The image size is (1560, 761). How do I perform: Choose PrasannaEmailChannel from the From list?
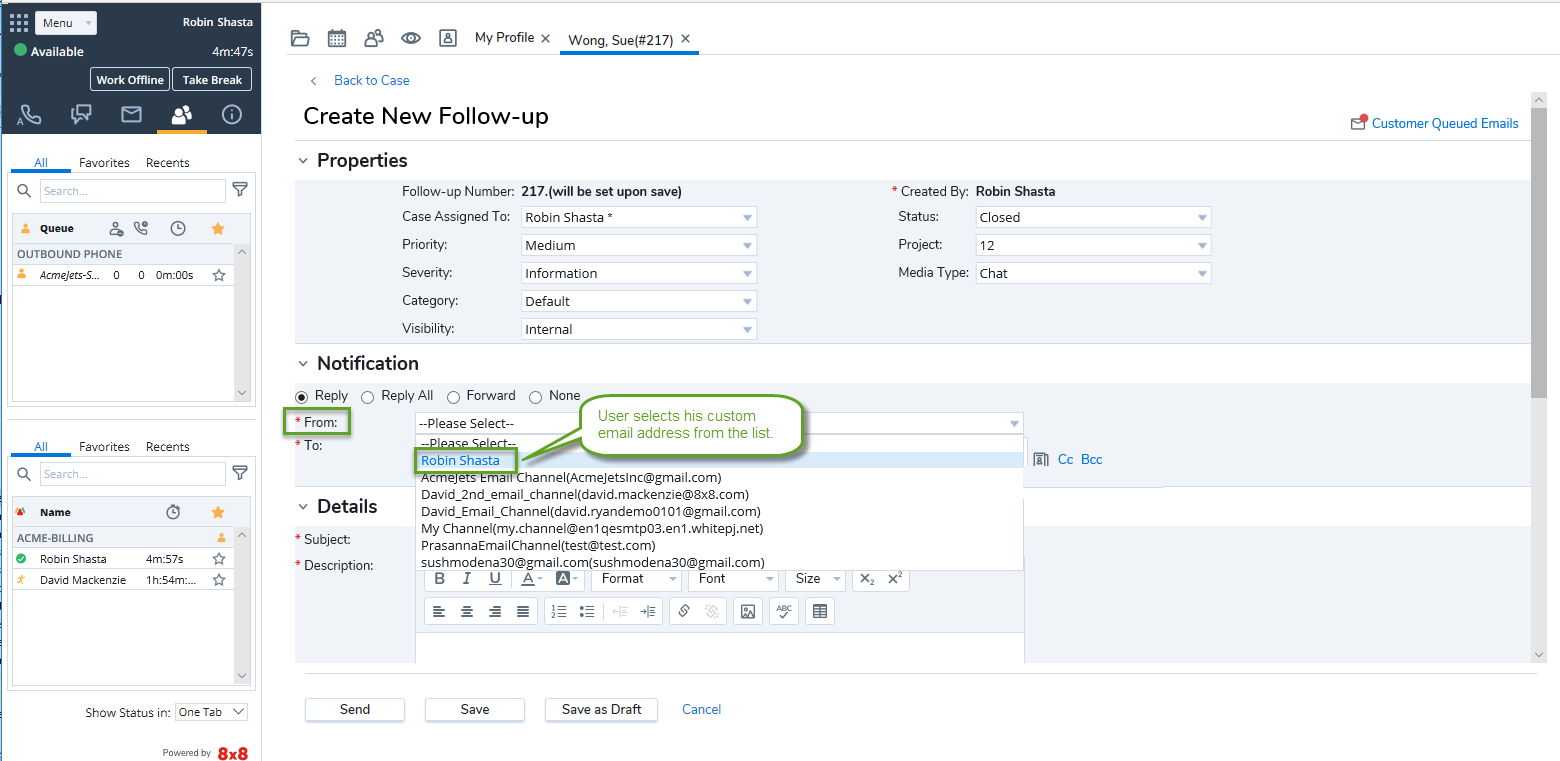point(538,545)
